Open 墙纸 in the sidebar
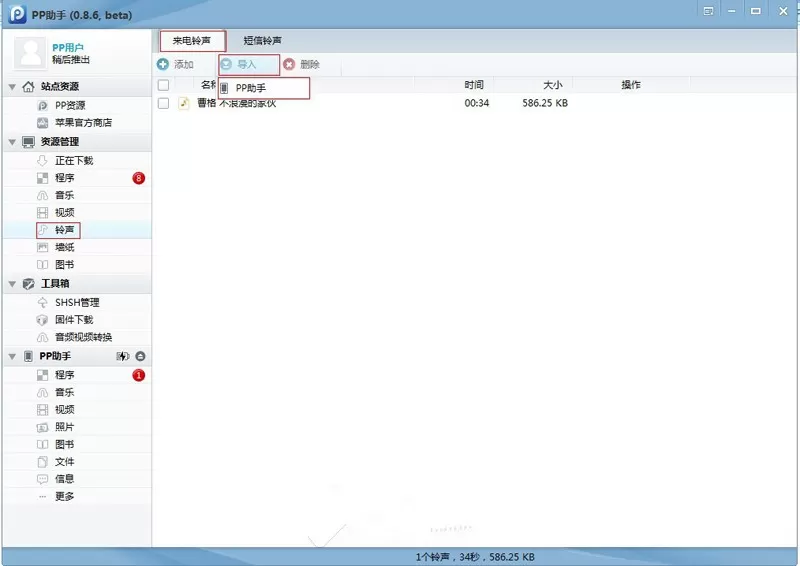This screenshot has height=566, width=800. coord(64,248)
